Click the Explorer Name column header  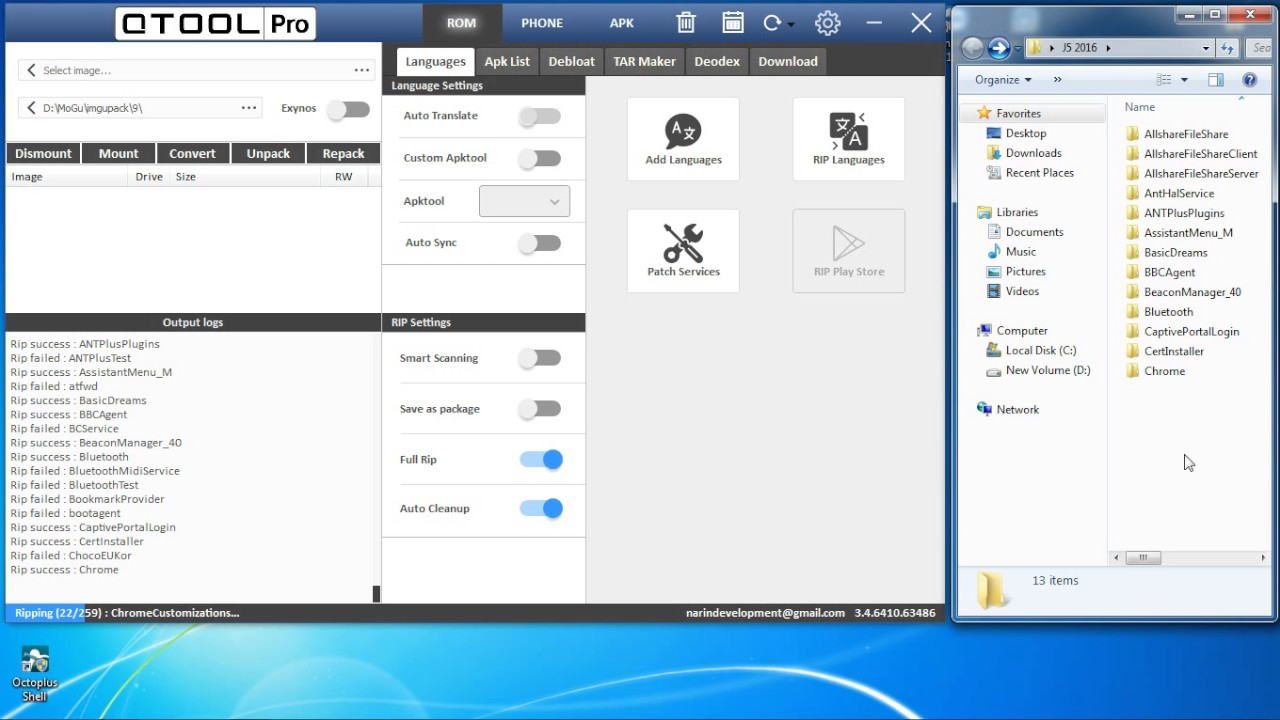1140,107
